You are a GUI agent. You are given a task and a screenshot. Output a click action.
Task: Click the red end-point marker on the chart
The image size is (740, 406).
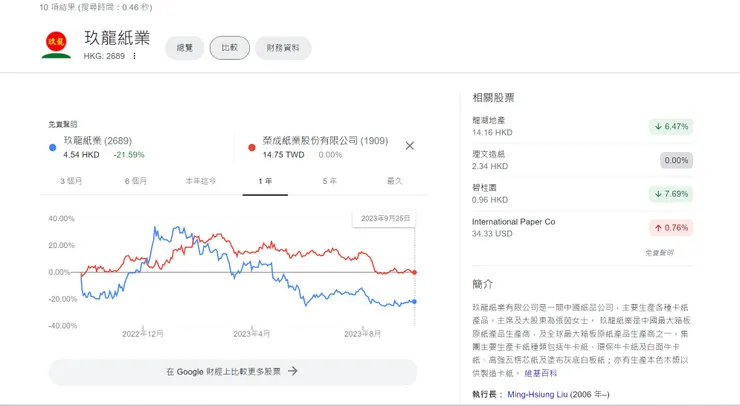click(414, 272)
